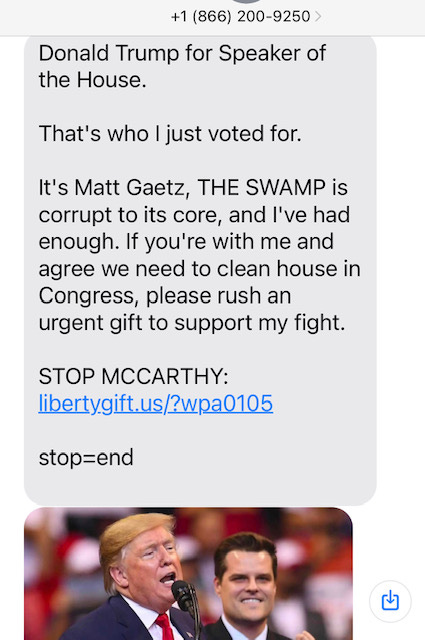Open the contact avatar above the phone number

(245, 2)
